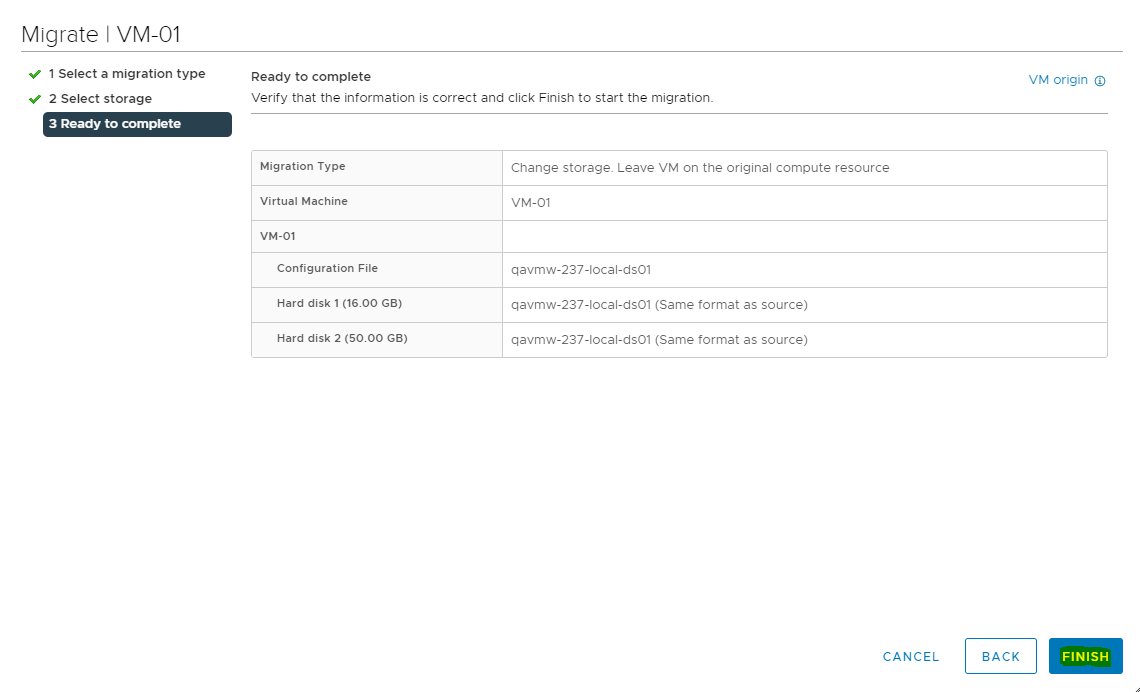
Task: Select Hard disk 1 (16.00 GB) label
Action: (340, 303)
